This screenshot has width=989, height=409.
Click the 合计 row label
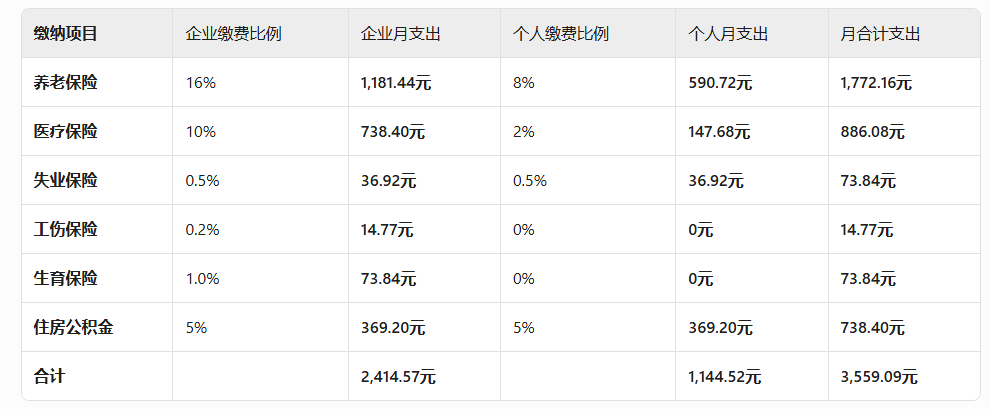(49, 376)
